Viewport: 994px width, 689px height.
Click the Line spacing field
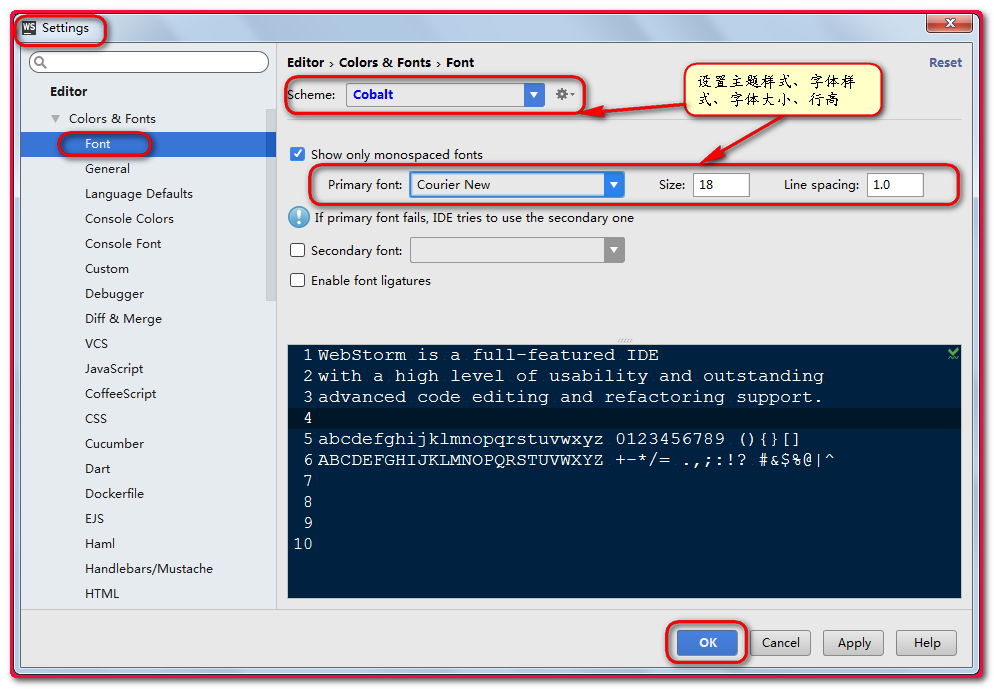click(x=895, y=184)
